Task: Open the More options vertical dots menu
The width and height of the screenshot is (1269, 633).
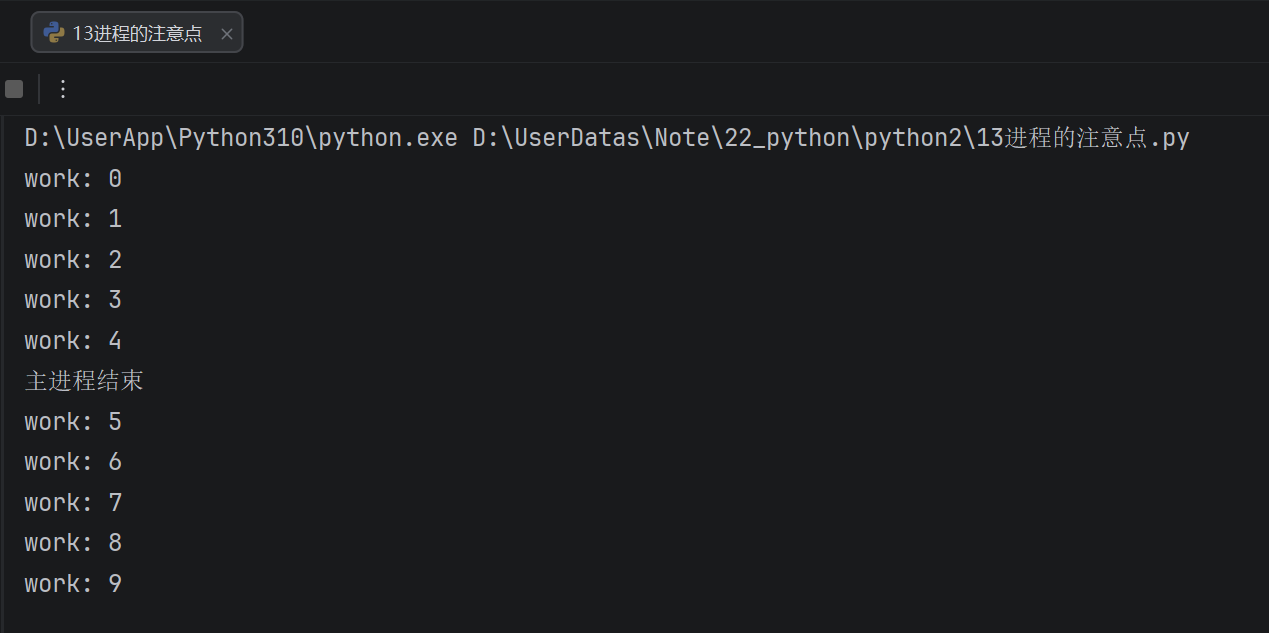Action: tap(63, 89)
